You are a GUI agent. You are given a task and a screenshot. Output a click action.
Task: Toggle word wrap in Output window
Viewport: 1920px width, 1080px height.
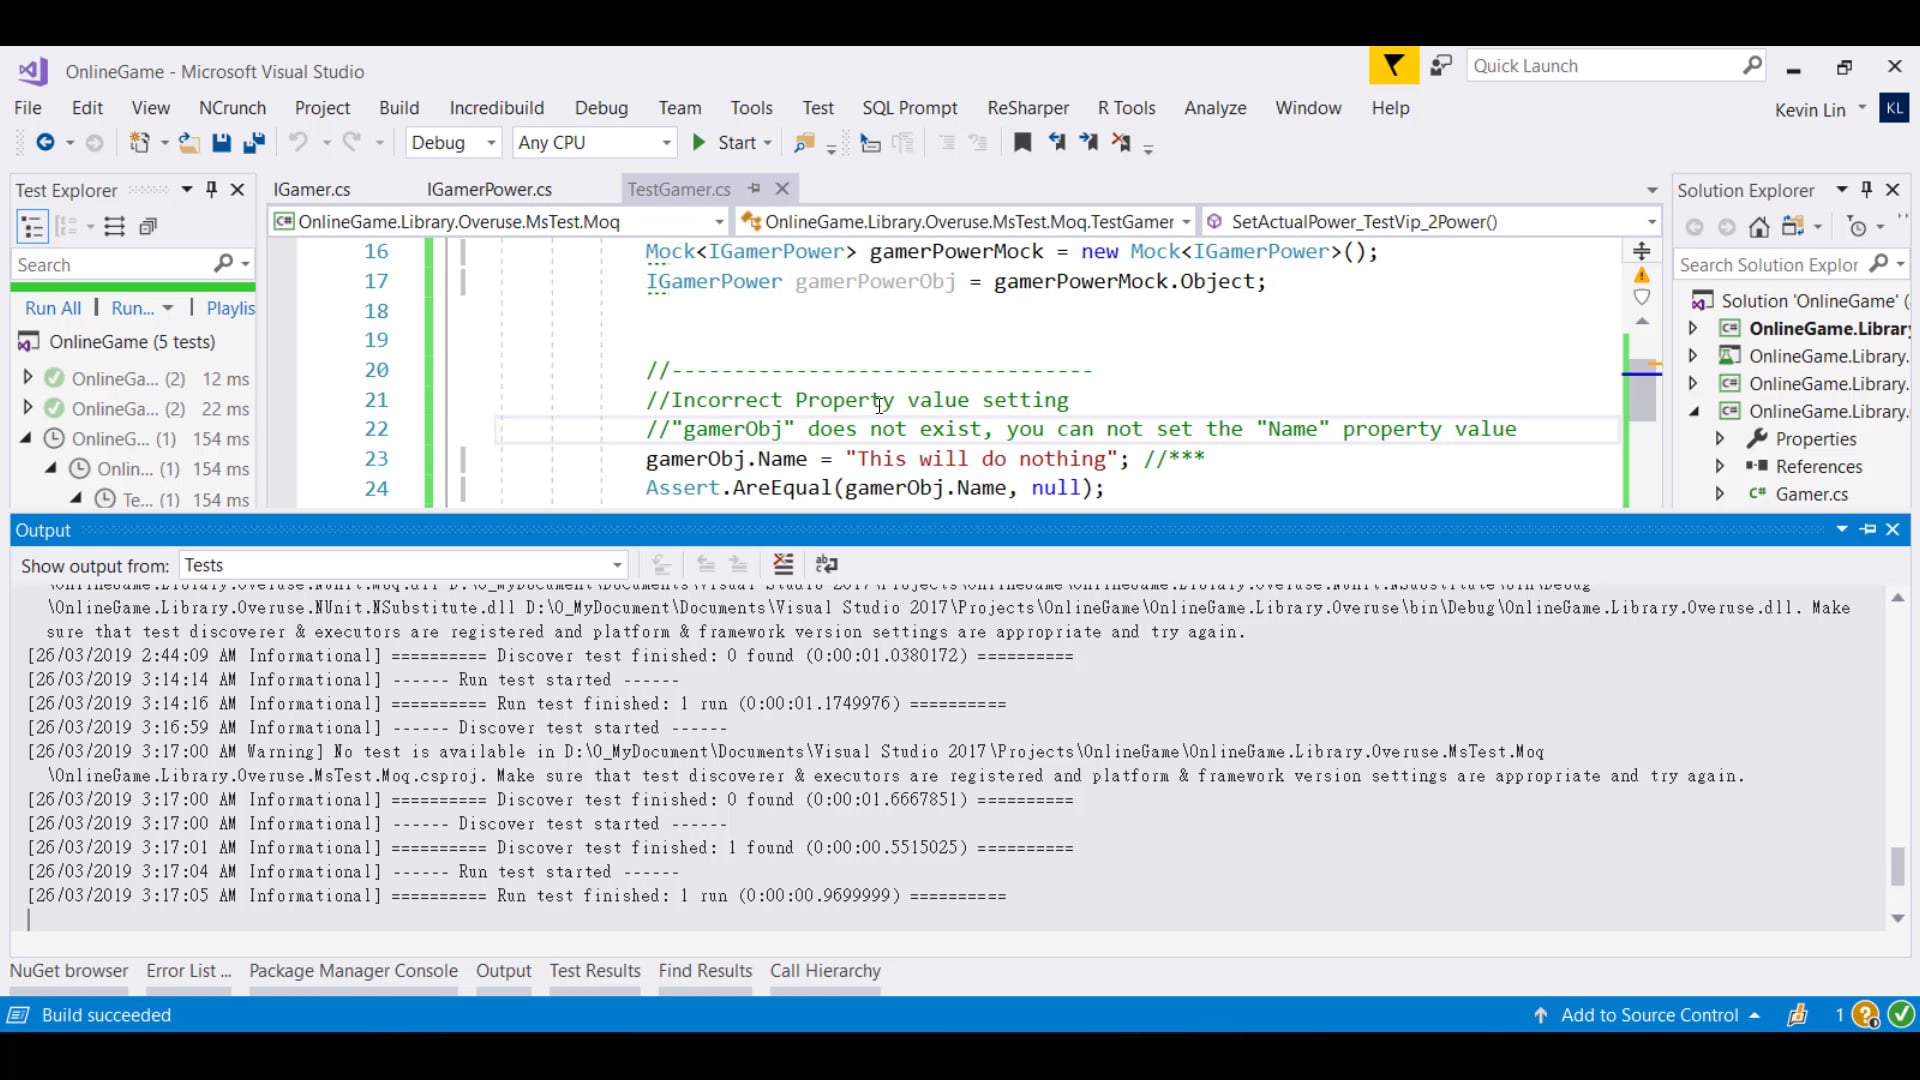[x=826, y=565]
